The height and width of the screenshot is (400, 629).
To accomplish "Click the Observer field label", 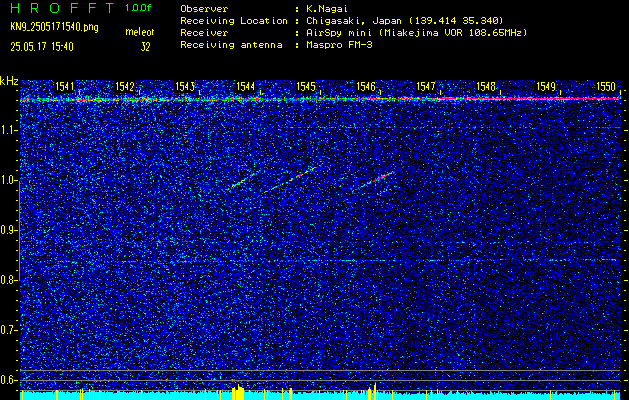I will point(204,9).
